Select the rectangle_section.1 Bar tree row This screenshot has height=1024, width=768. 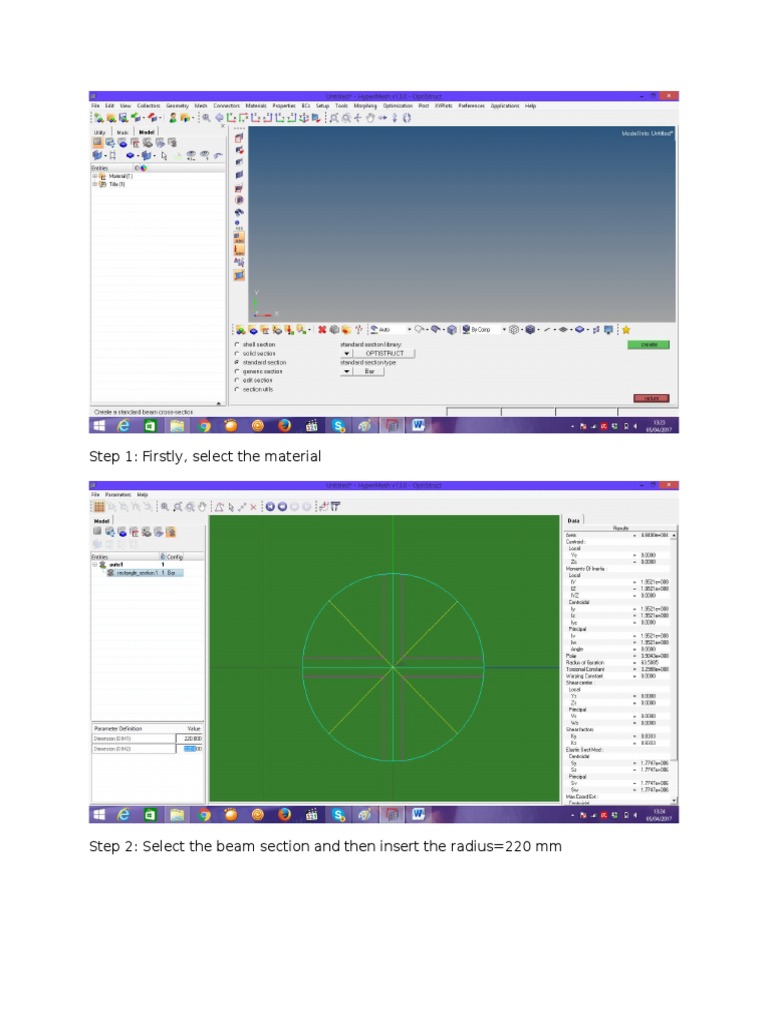145,573
